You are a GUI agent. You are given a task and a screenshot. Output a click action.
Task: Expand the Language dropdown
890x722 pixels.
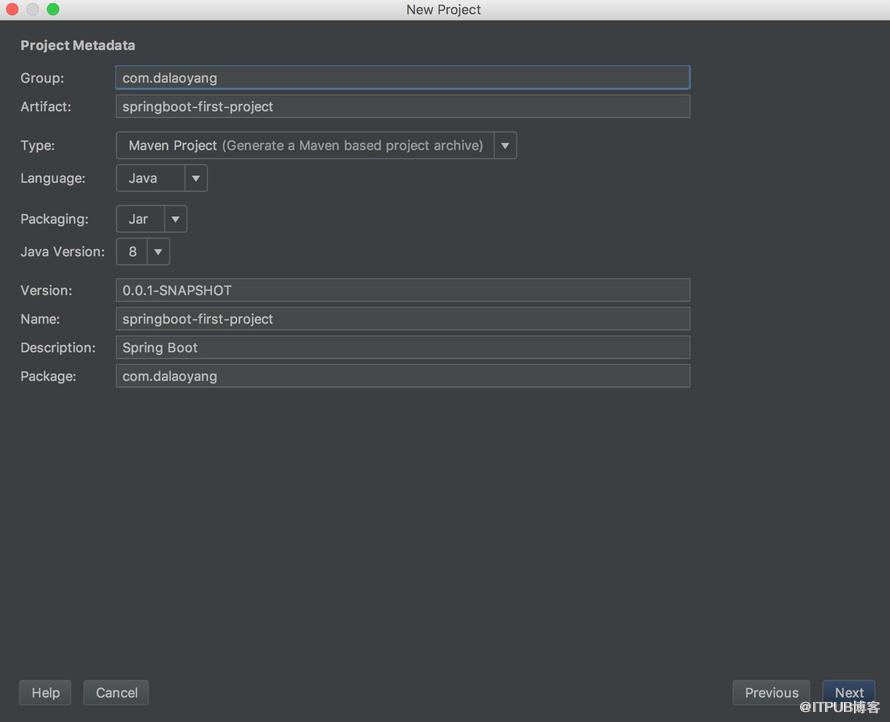[196, 178]
